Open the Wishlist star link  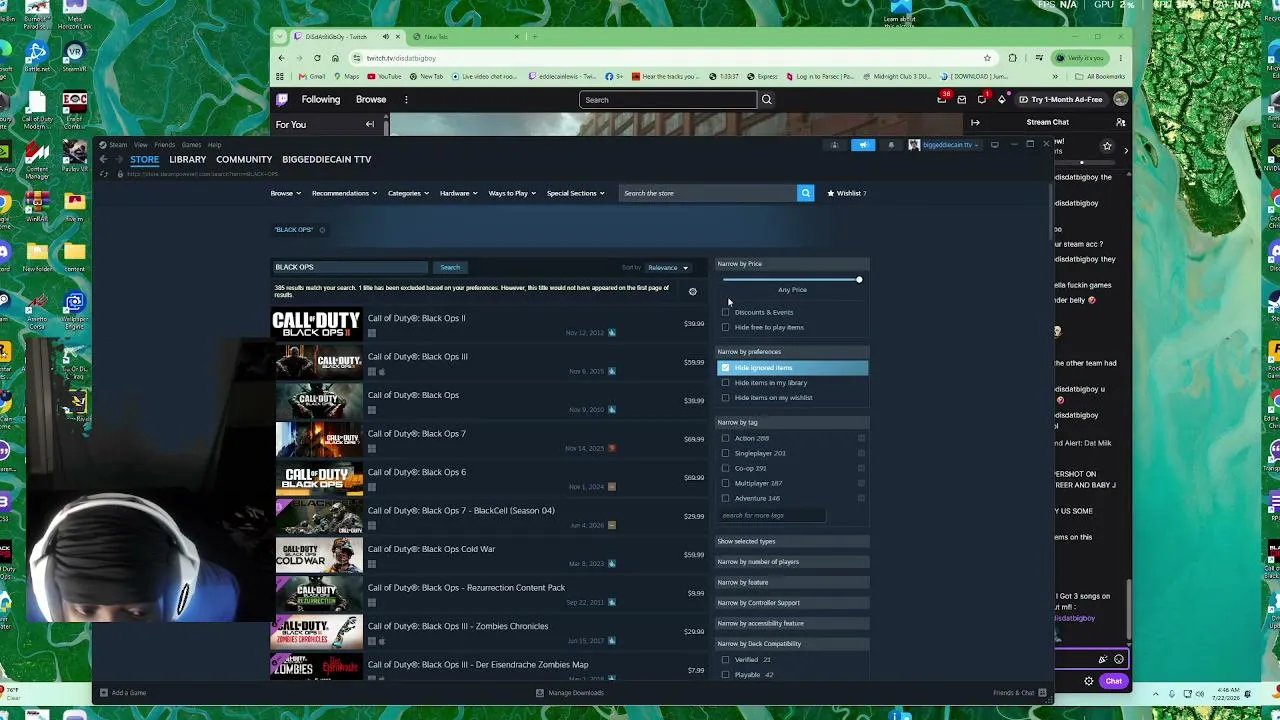(x=846, y=193)
